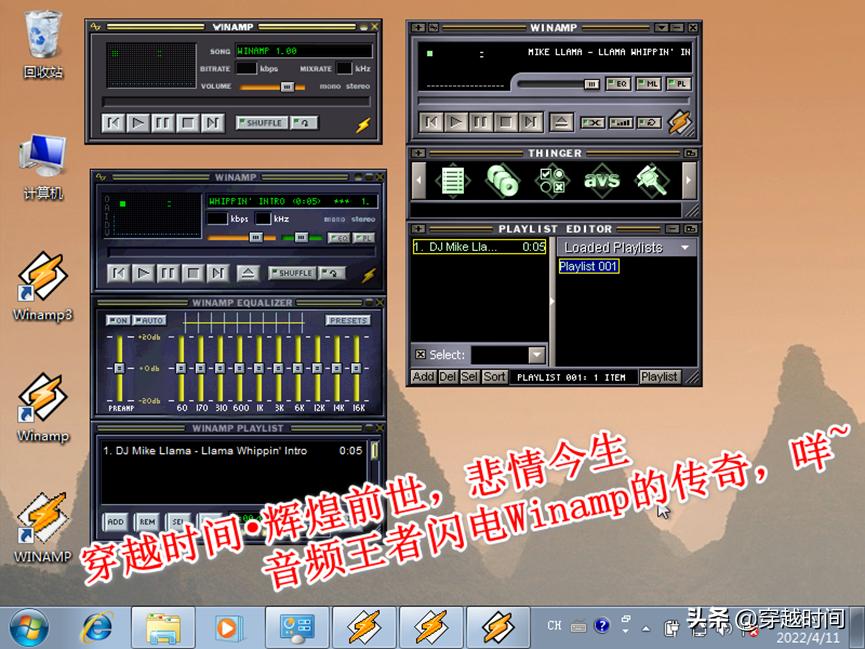Click the 60 Hz equalizer band slider
The height and width of the screenshot is (649, 865).
click(181, 368)
